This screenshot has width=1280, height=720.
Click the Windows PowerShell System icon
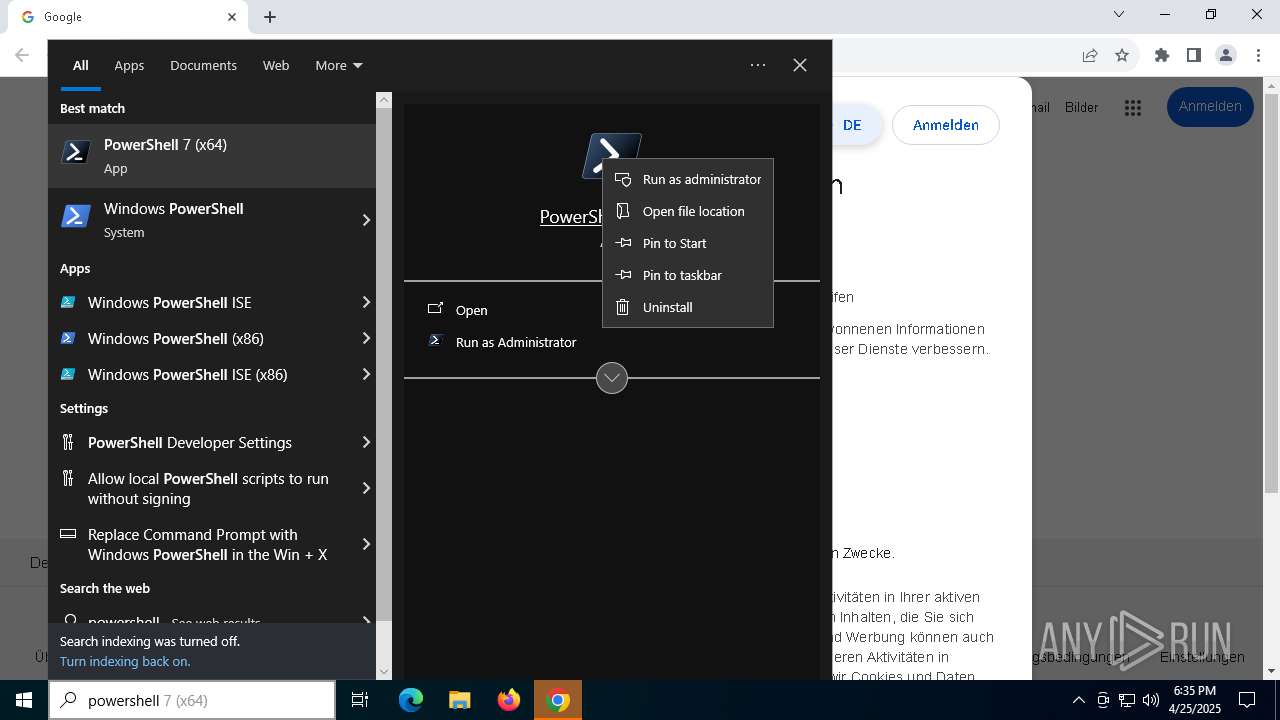click(76, 216)
